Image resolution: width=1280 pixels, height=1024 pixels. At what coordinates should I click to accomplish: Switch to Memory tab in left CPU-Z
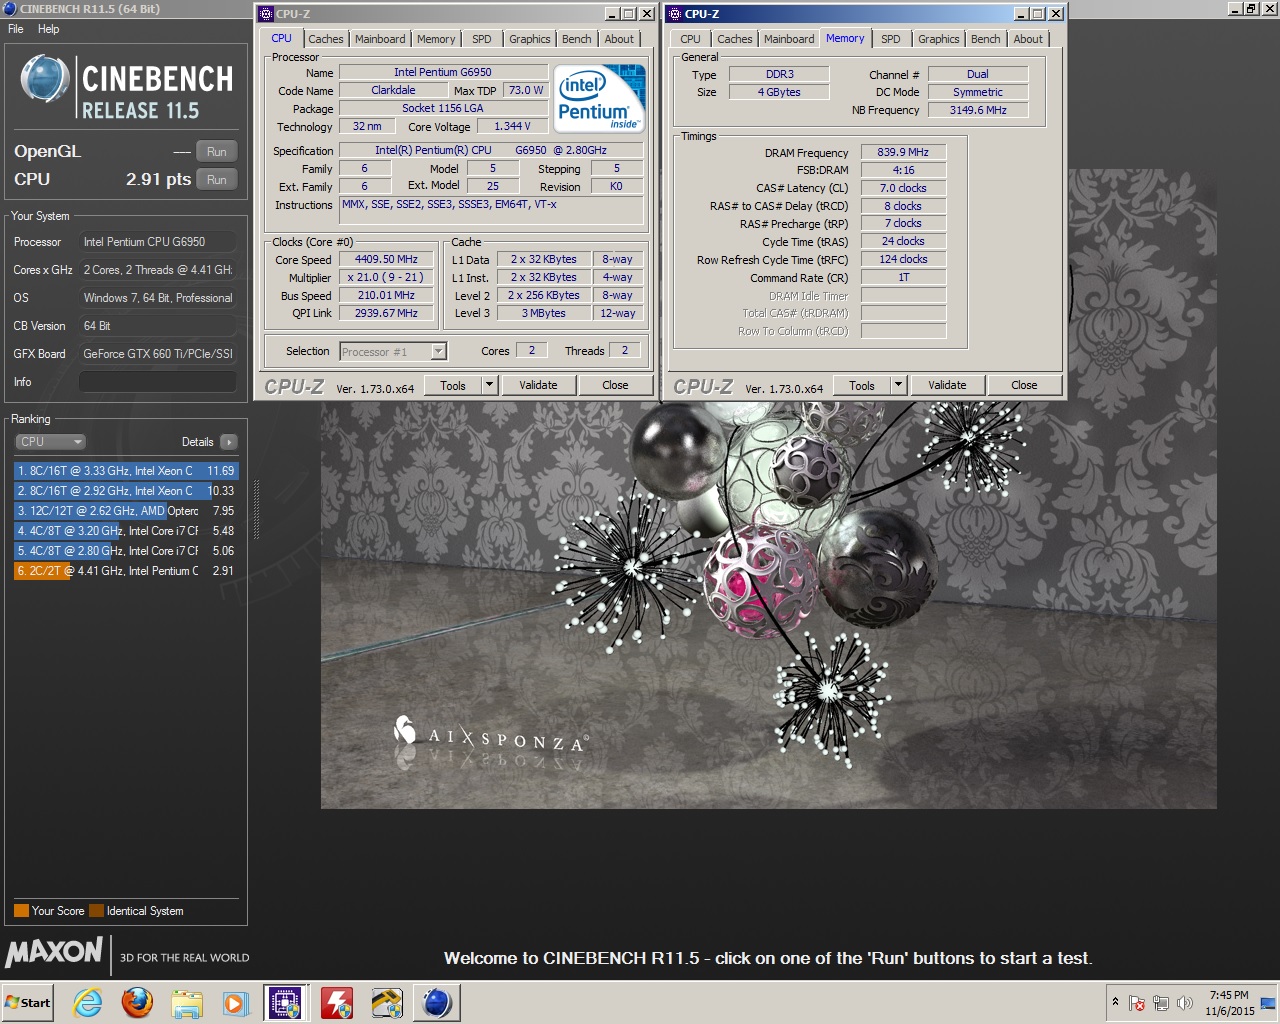436,39
